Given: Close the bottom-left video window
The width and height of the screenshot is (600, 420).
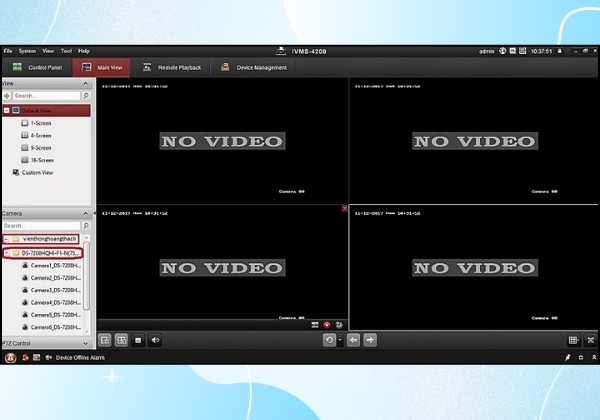Looking at the screenshot, I should point(344,208).
